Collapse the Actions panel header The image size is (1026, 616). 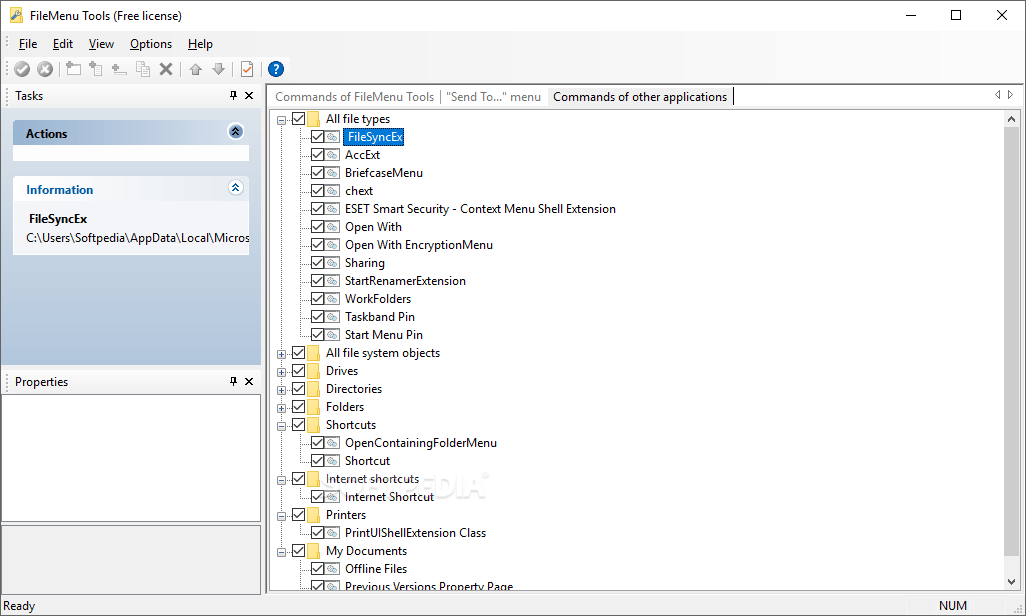click(x=236, y=131)
